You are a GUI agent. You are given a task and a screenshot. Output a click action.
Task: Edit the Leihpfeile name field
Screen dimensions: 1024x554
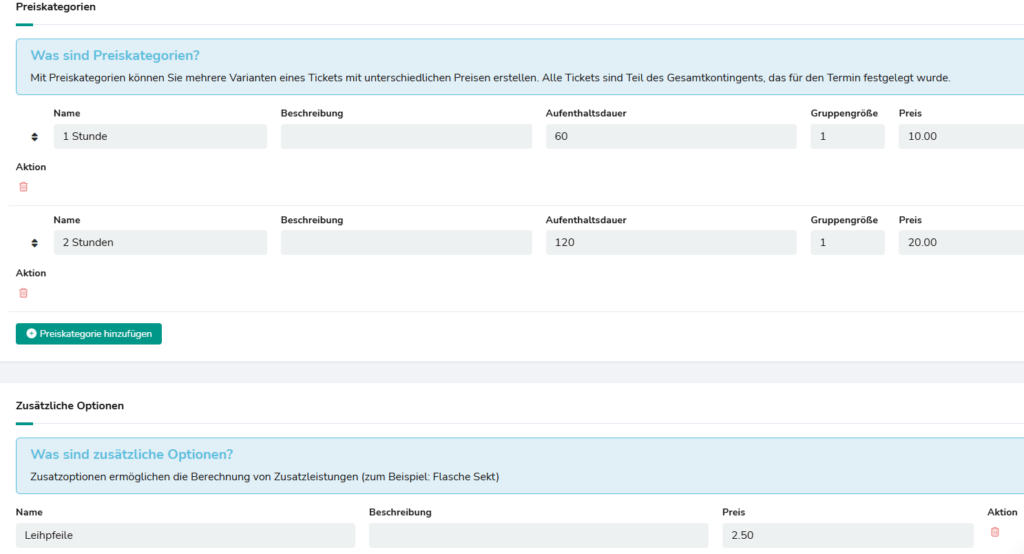point(186,535)
